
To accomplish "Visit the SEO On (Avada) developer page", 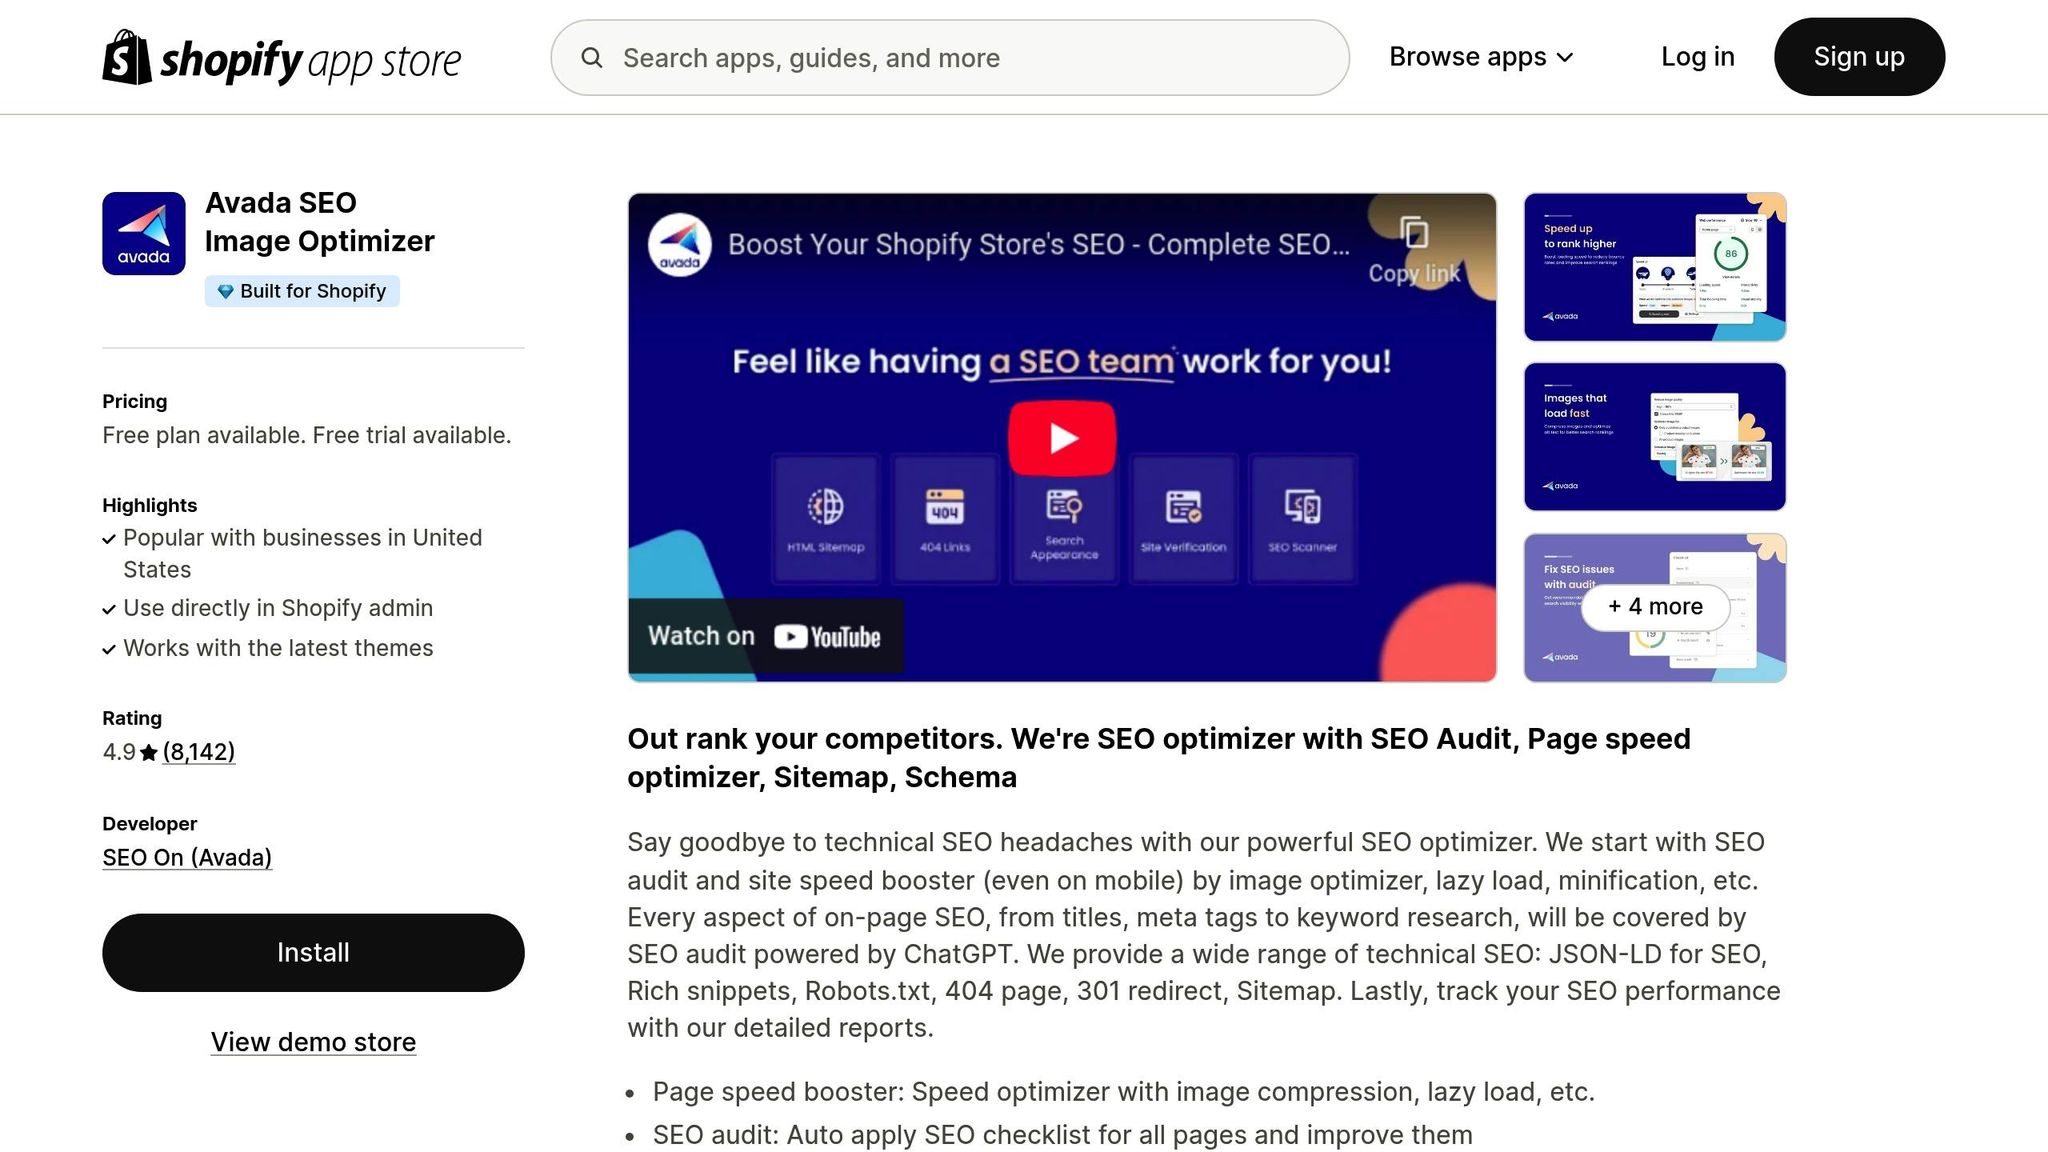I will (x=187, y=858).
